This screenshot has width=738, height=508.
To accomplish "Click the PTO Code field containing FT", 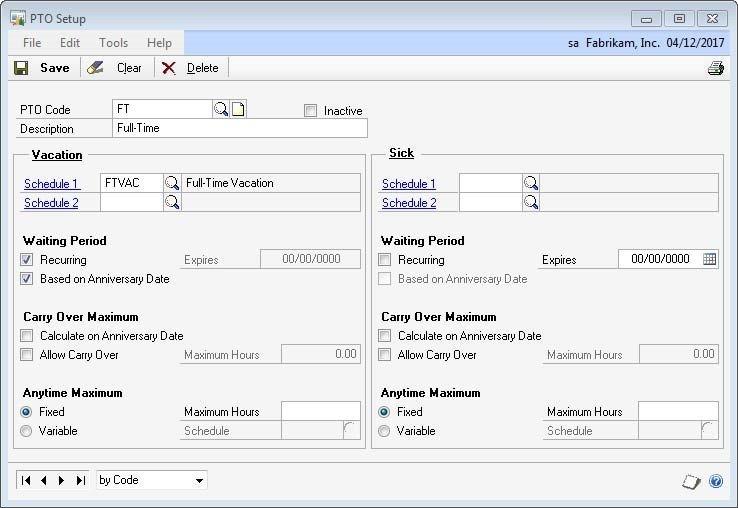I will pos(162,109).
